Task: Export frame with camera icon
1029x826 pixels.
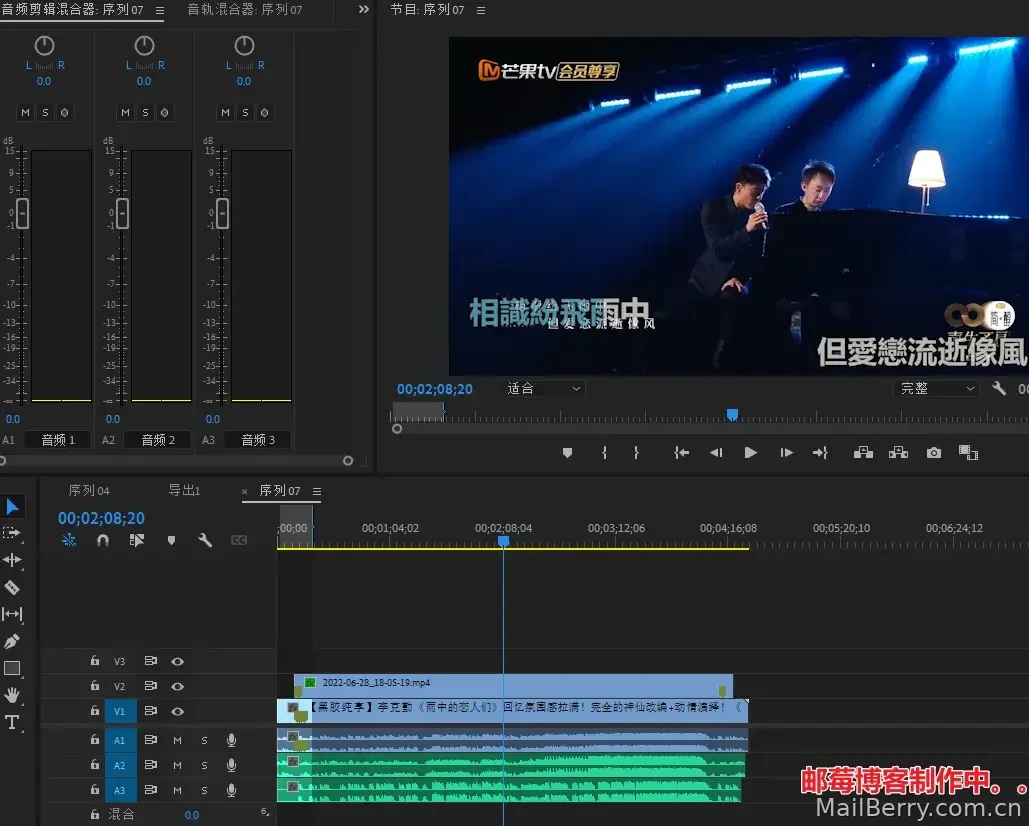Action: point(934,453)
